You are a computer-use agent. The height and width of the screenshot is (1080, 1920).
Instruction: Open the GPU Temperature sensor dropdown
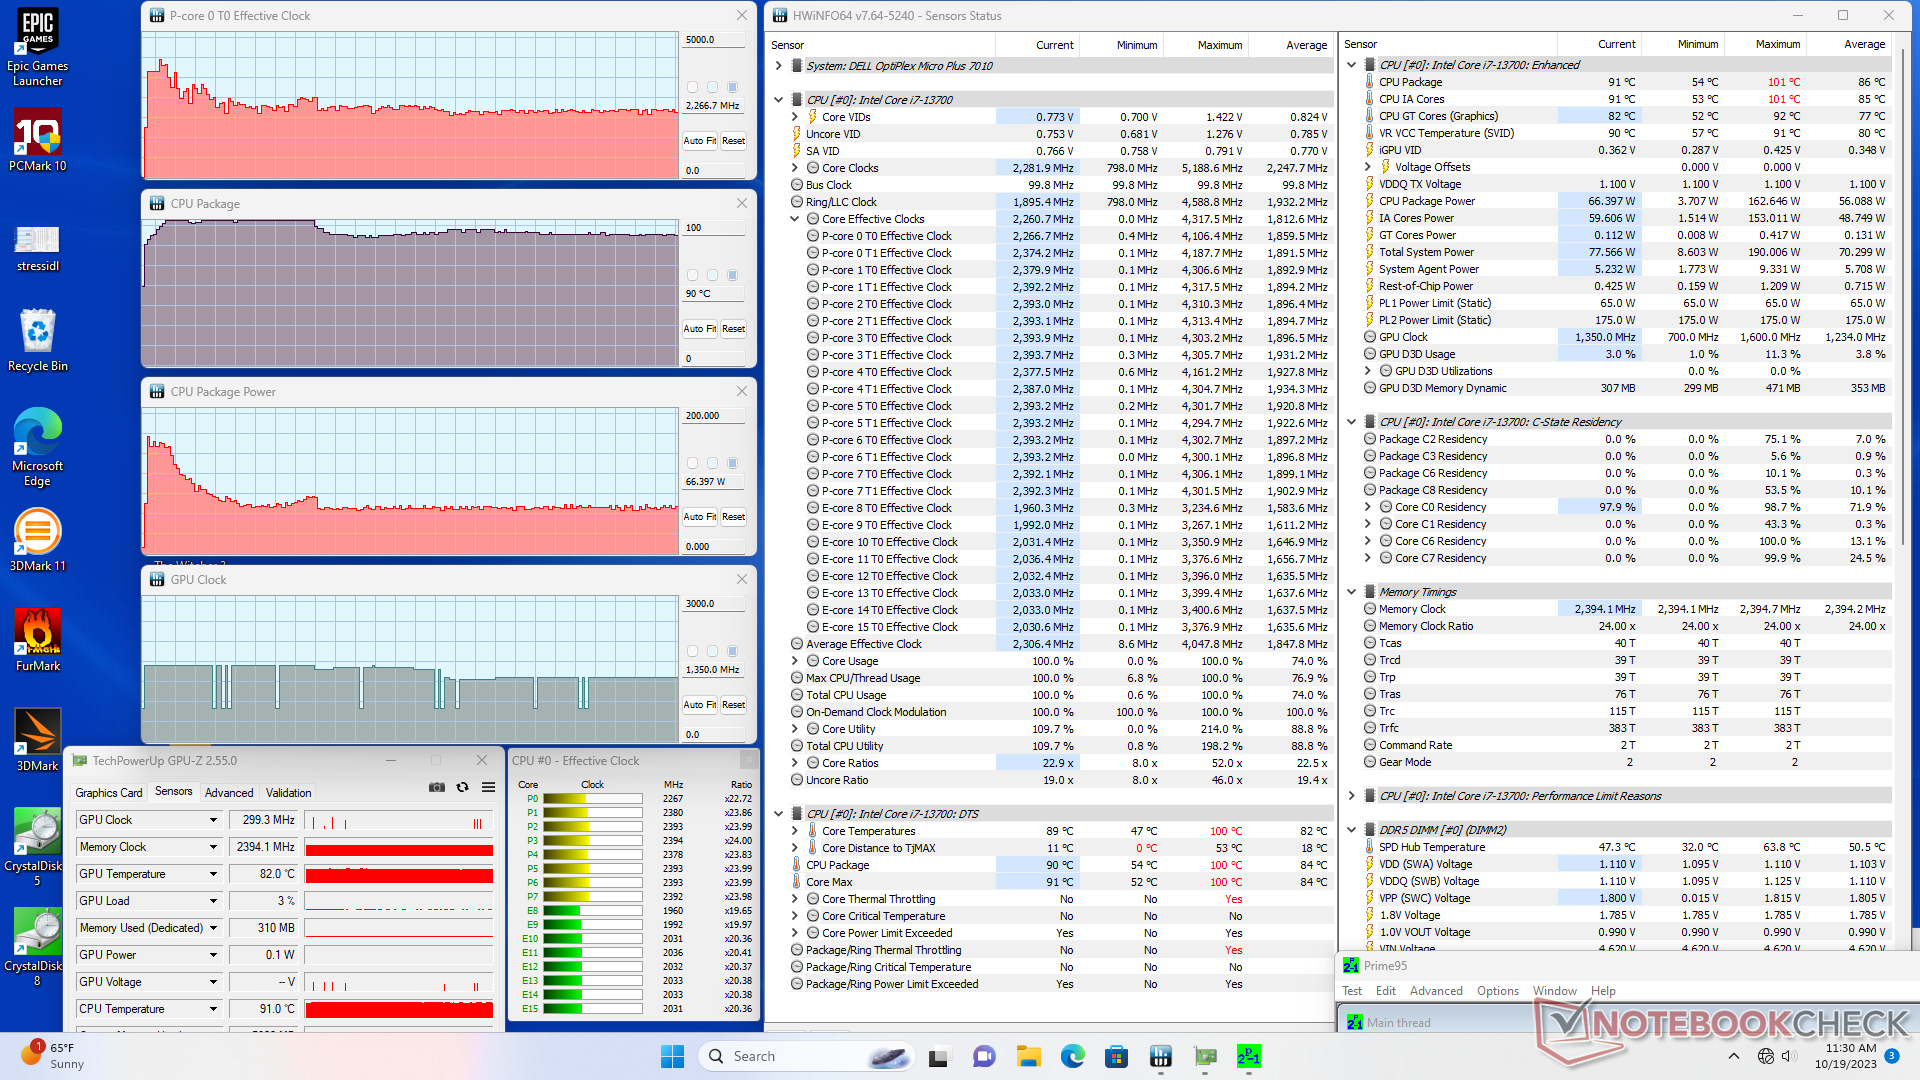pos(213,874)
